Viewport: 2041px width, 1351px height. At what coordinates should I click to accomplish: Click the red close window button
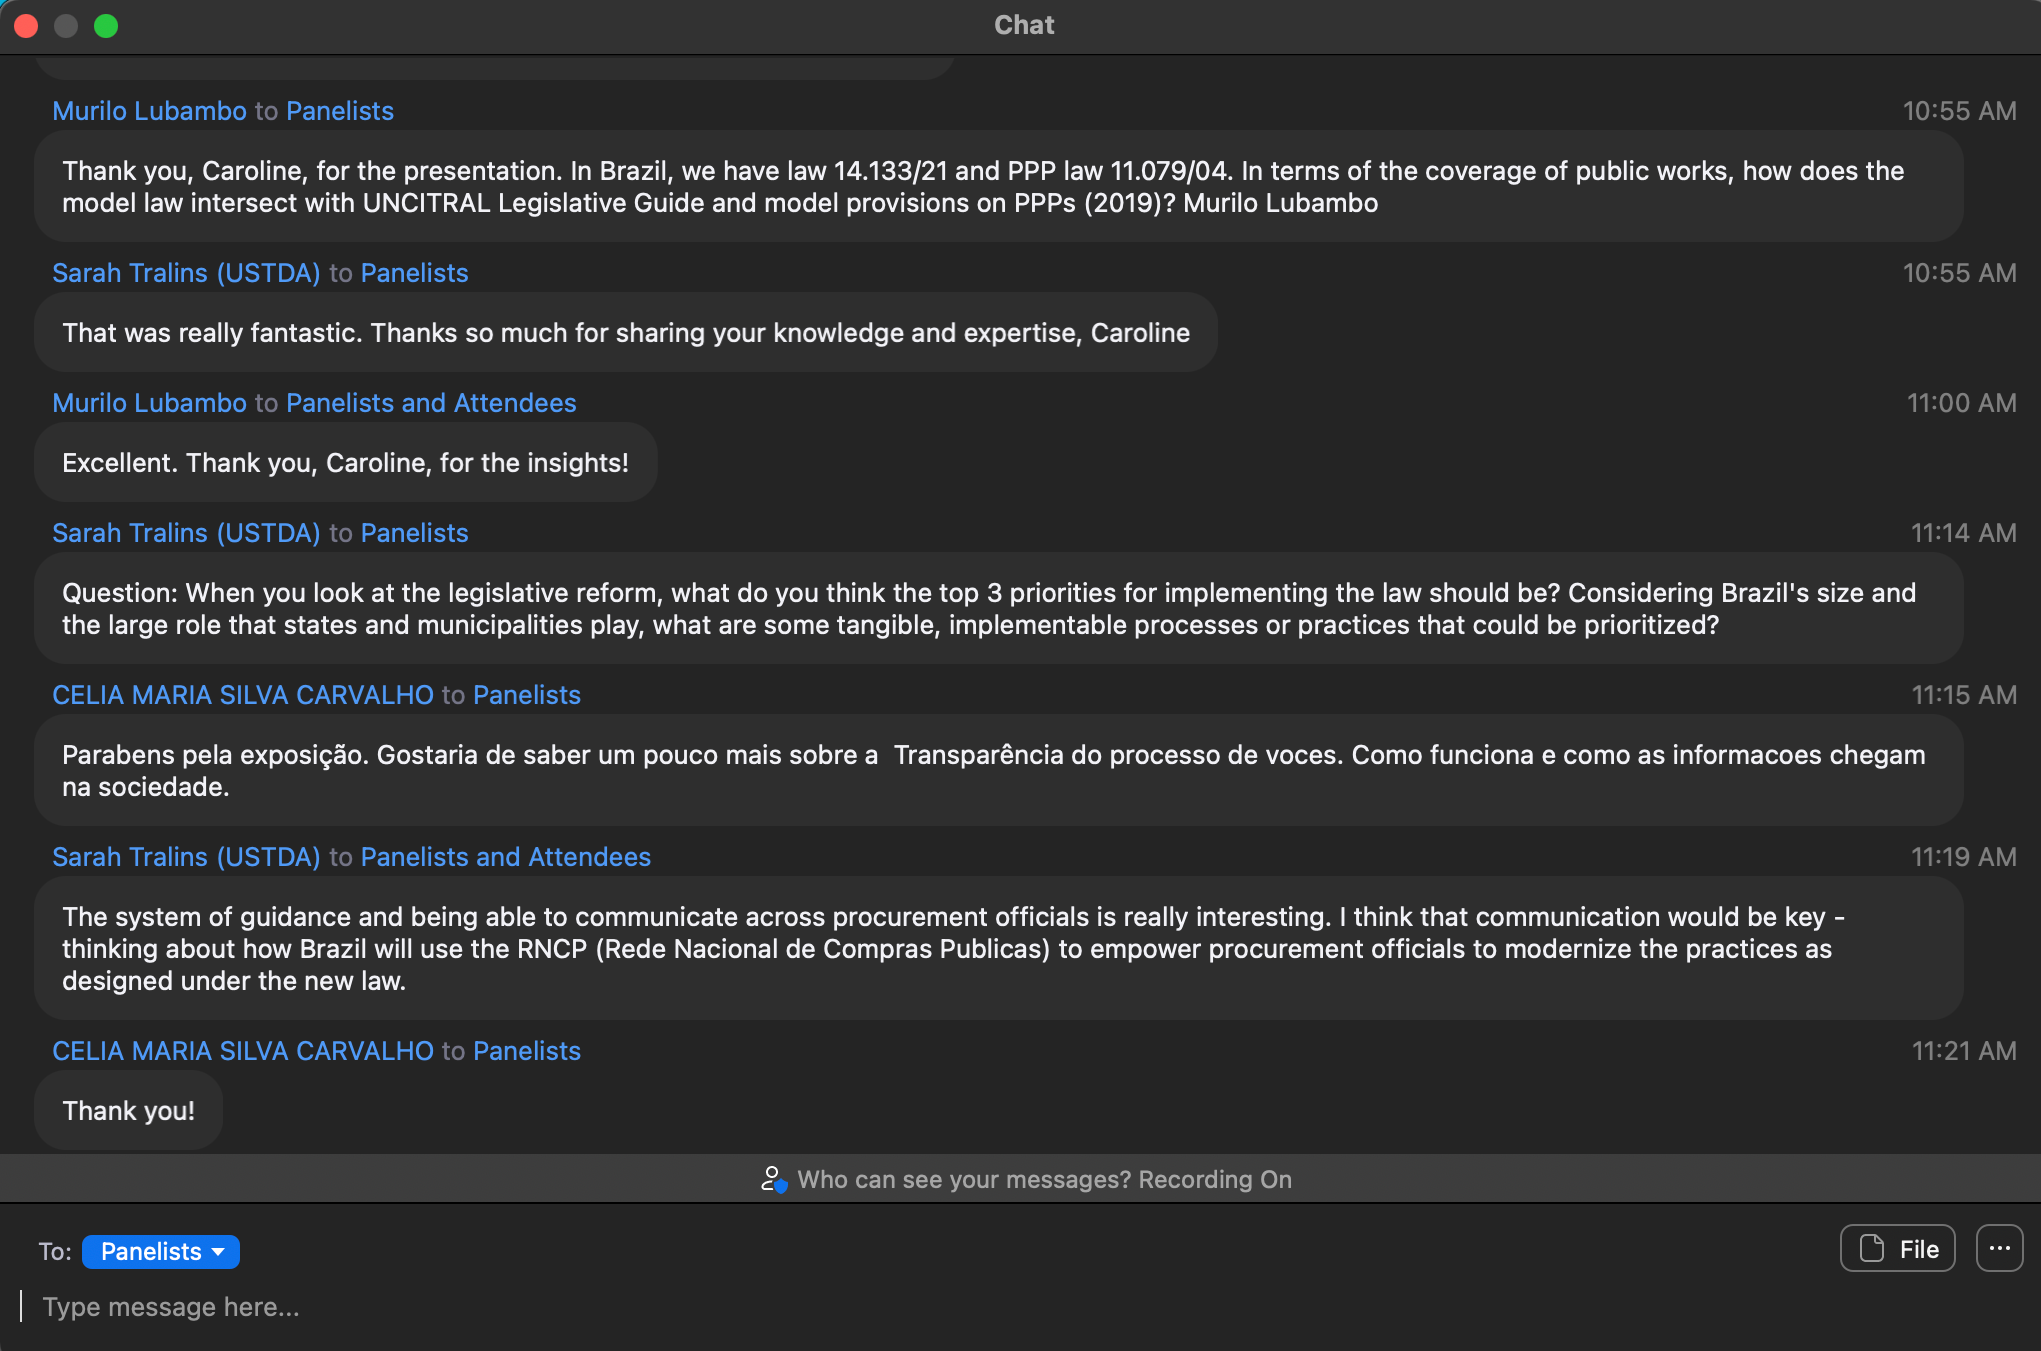tap(26, 26)
